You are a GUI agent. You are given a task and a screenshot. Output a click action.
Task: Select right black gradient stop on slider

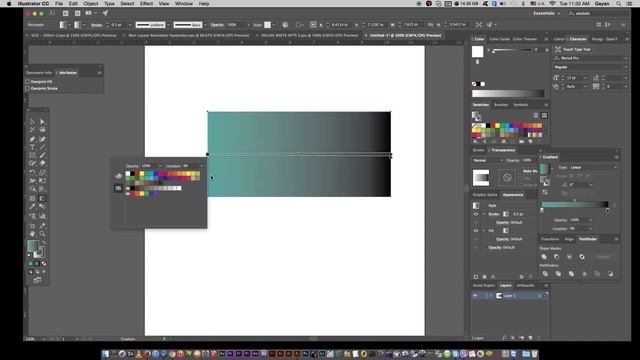[608, 211]
